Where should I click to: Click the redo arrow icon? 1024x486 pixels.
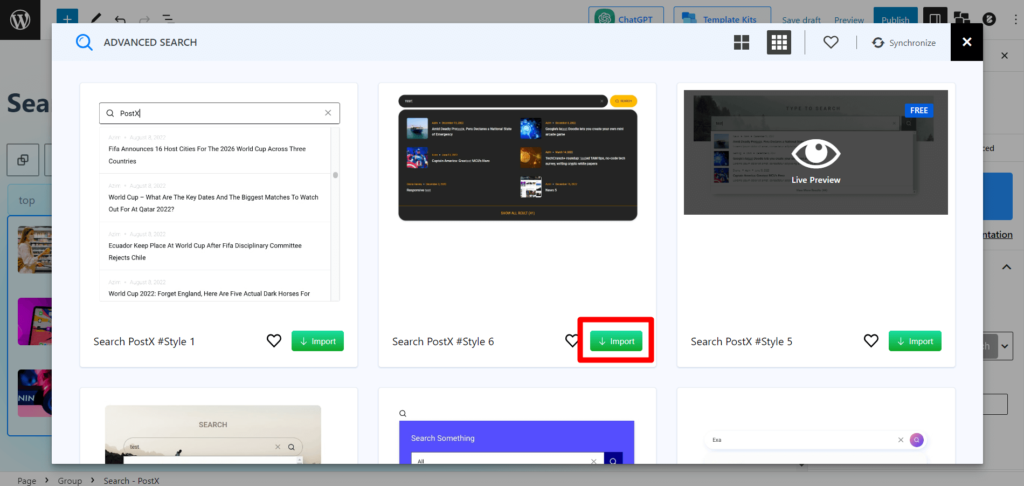click(x=144, y=19)
